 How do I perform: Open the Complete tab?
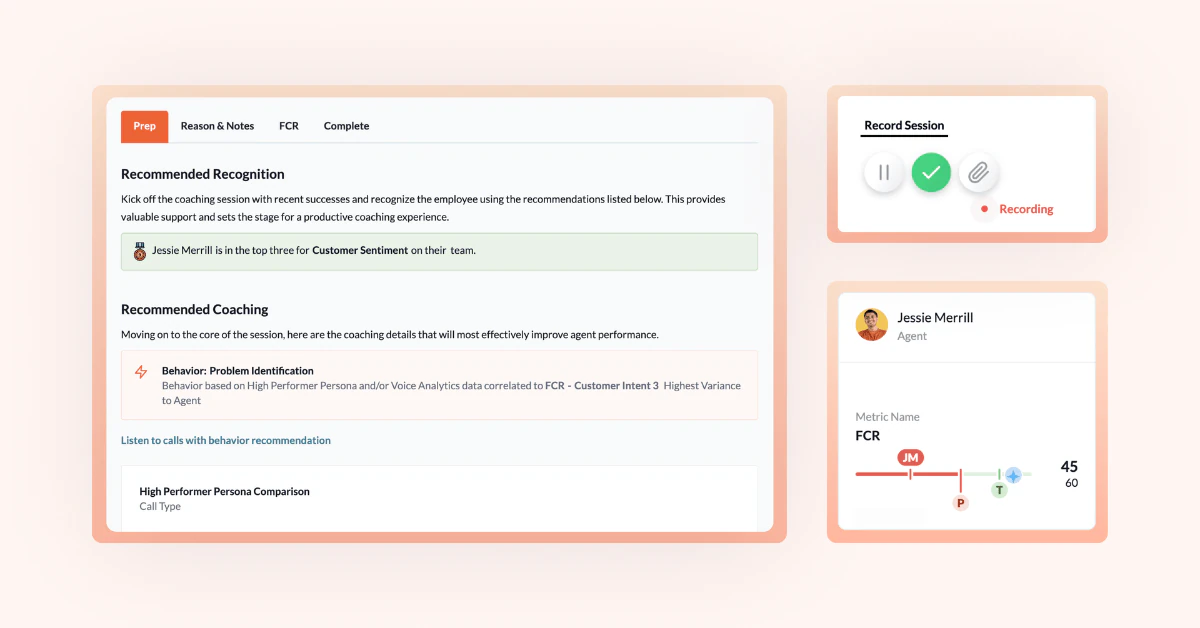[346, 126]
